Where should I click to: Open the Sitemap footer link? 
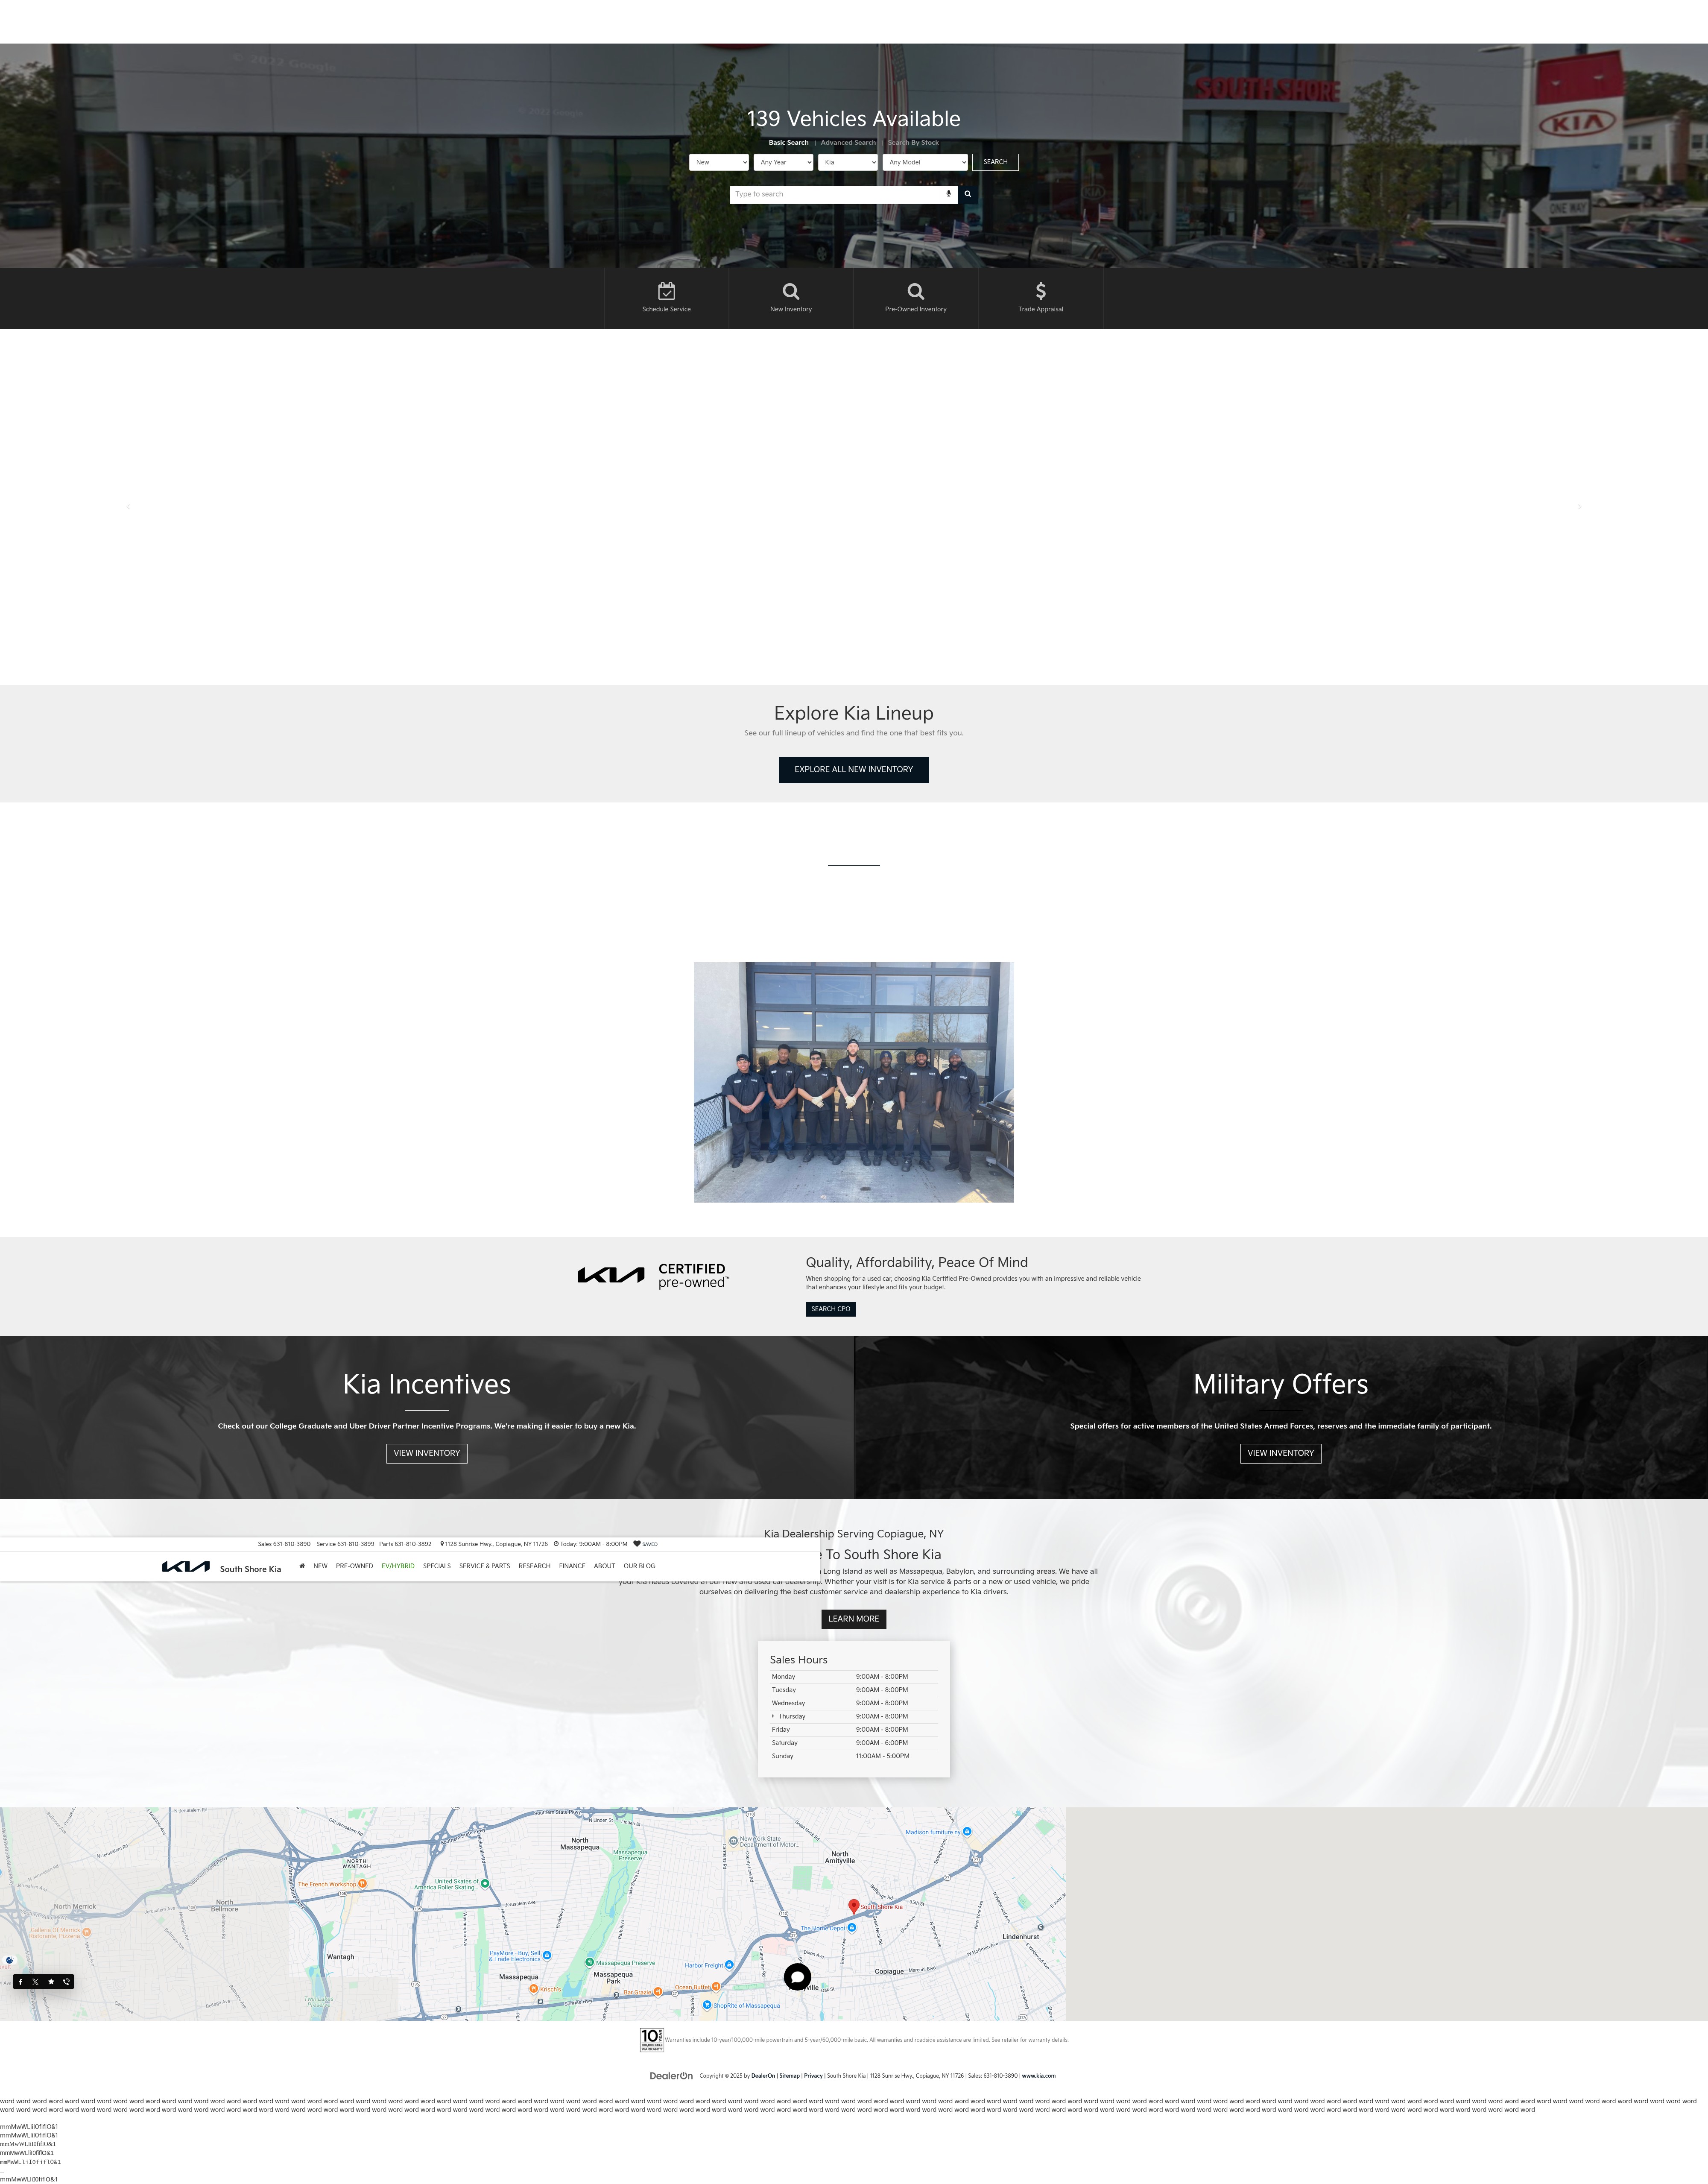point(789,2076)
